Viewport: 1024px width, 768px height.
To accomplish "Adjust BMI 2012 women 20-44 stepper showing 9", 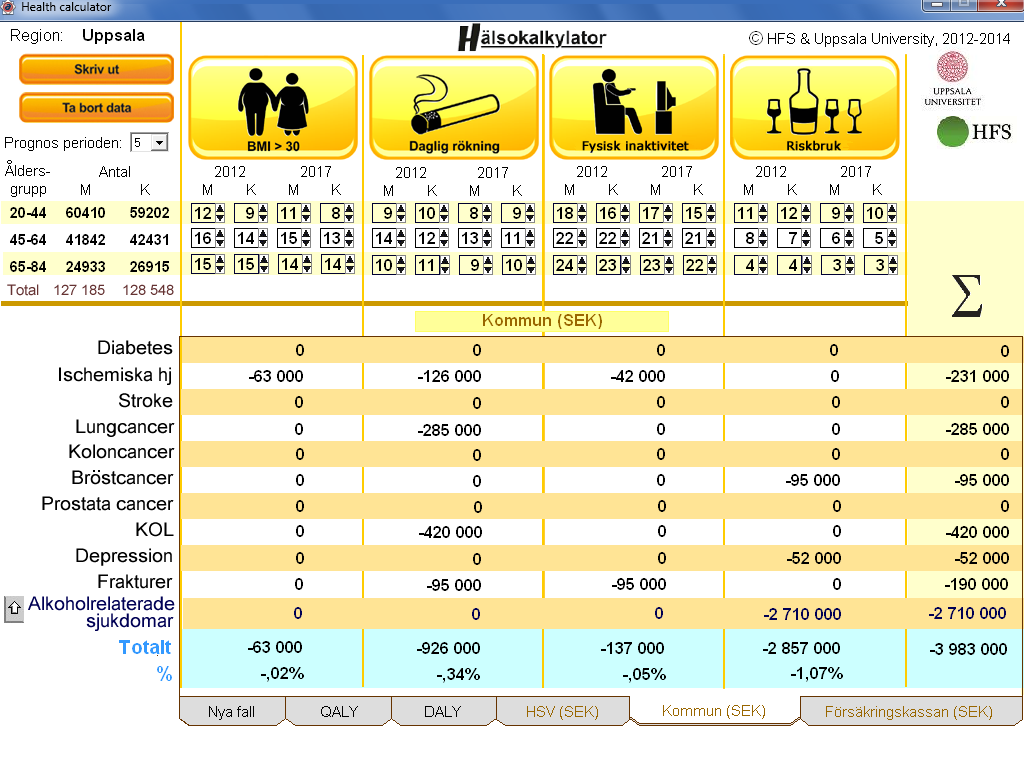I will (x=263, y=213).
